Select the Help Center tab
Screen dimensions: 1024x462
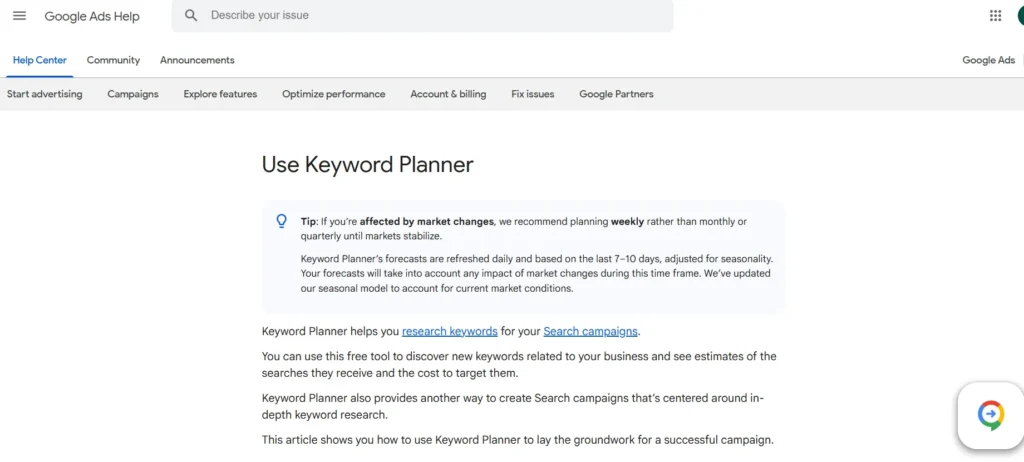click(40, 60)
